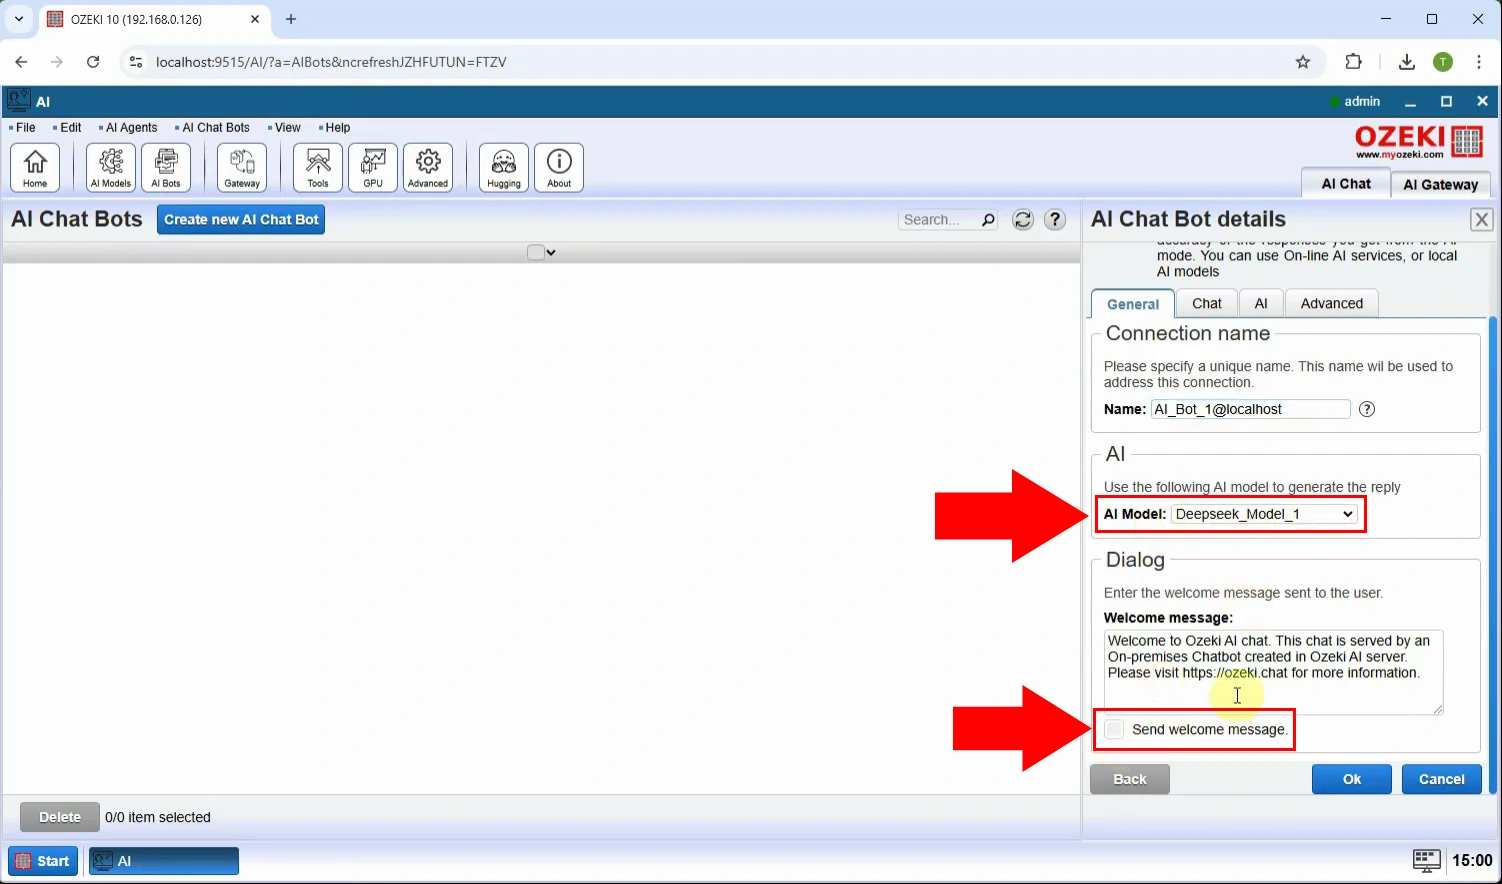This screenshot has height=884, width=1502.
Task: Switch to the General tab
Action: tap(1133, 304)
